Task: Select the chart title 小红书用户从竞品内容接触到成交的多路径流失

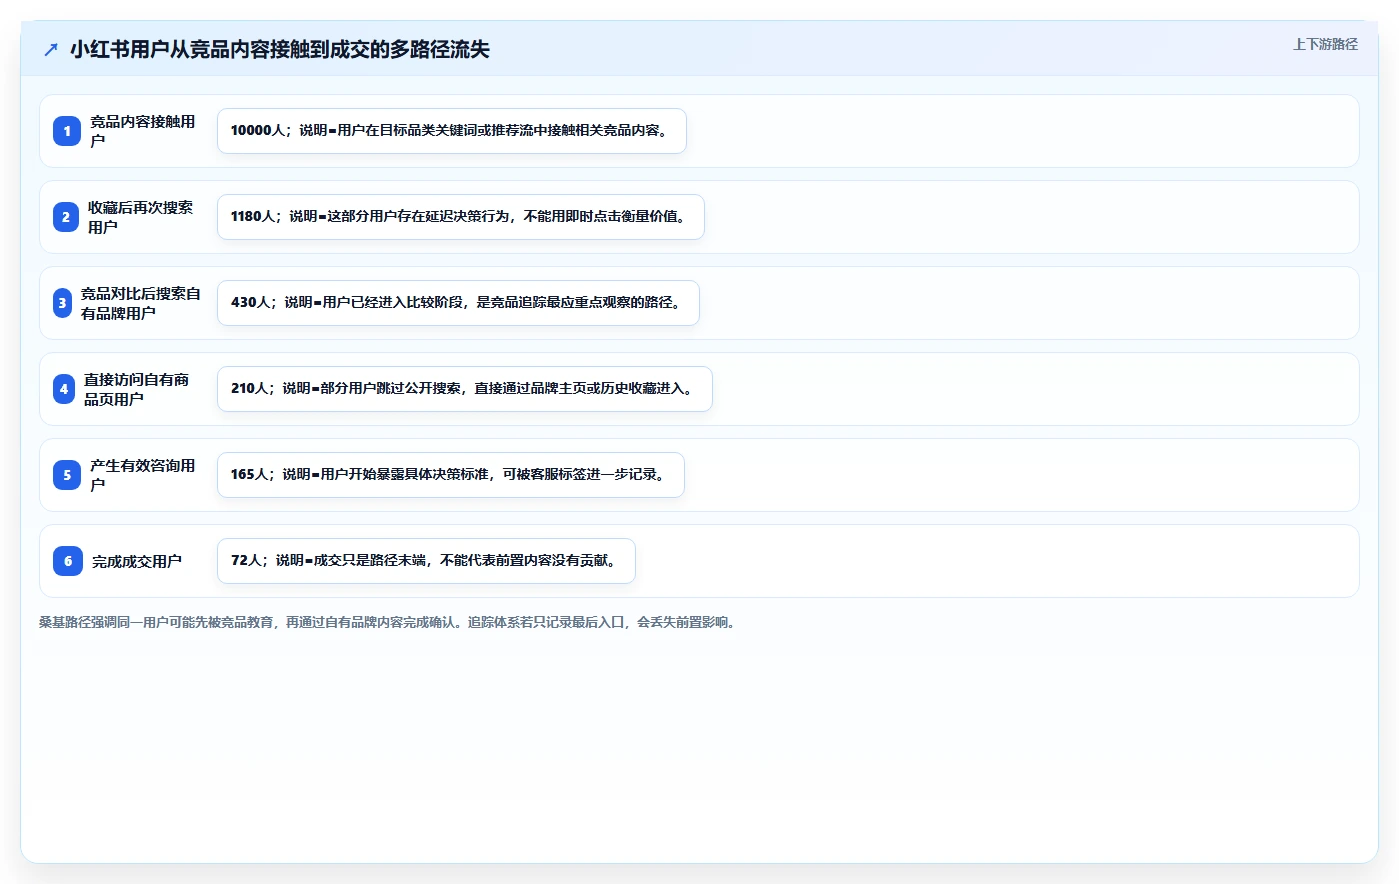Action: (280, 49)
